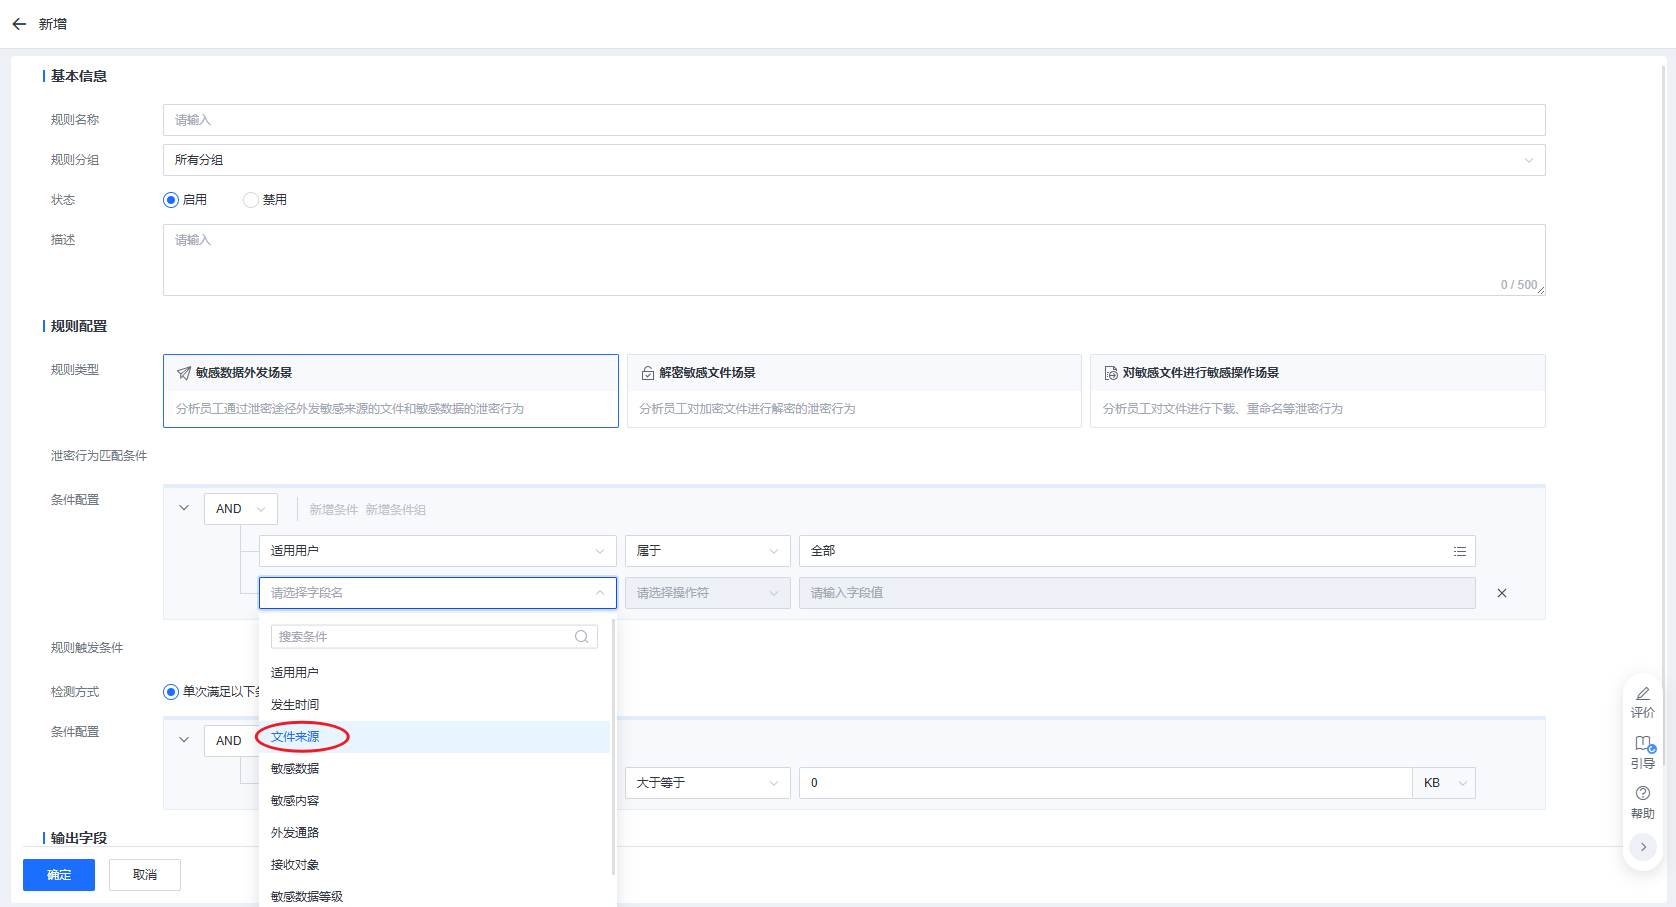
Task: Click the search magnifier in 搜索条件 box
Action: [581, 637]
